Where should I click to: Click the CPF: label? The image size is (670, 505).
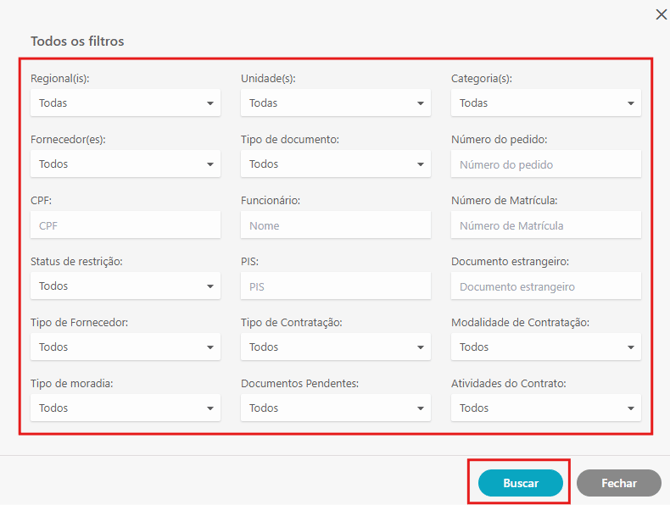pyautogui.click(x=41, y=201)
